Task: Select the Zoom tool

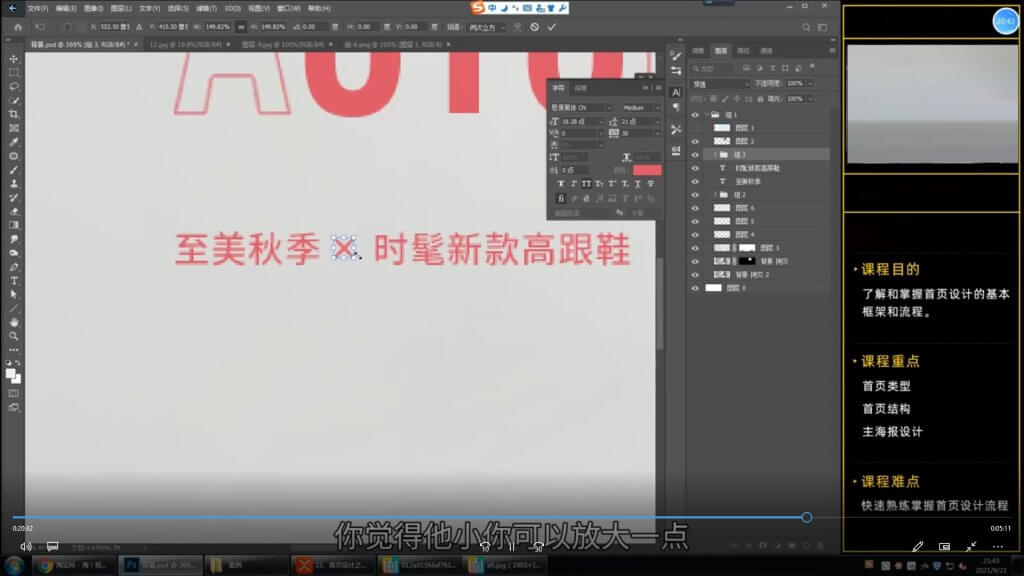Action: (x=14, y=336)
